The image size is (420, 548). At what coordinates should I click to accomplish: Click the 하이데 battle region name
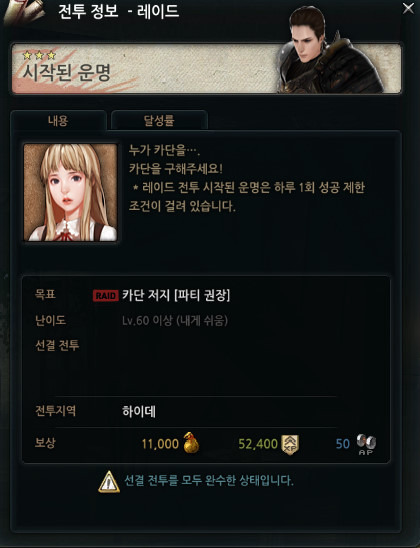tap(139, 411)
